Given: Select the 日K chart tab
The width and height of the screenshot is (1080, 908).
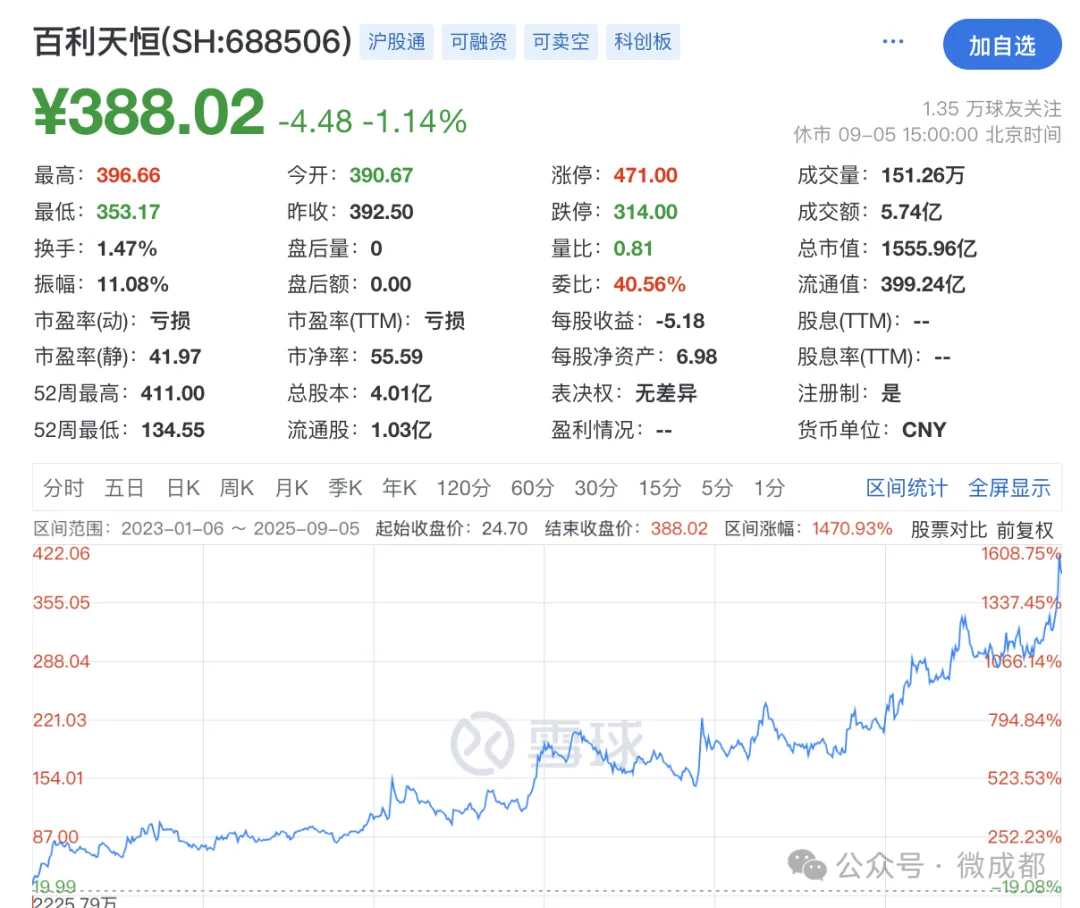Looking at the screenshot, I should pos(183,488).
